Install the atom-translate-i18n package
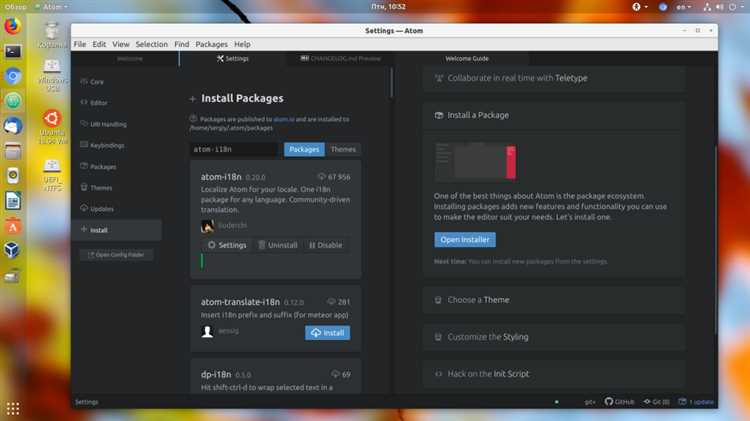The width and height of the screenshot is (750, 421). pos(328,333)
